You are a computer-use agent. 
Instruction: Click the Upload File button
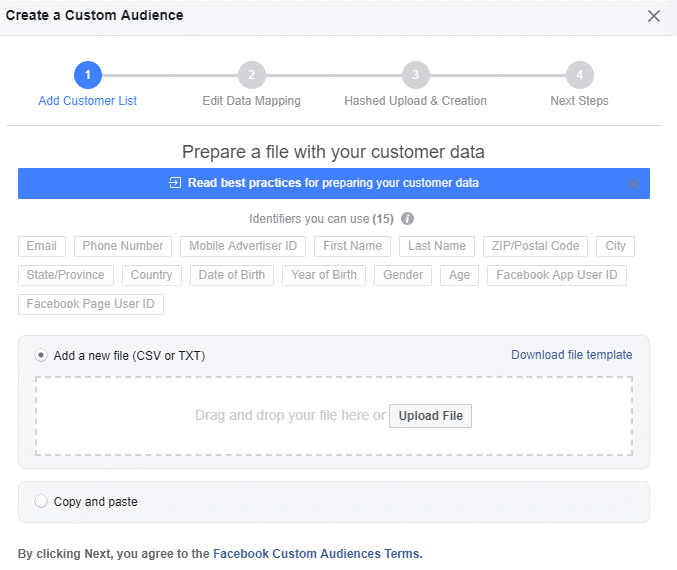430,416
